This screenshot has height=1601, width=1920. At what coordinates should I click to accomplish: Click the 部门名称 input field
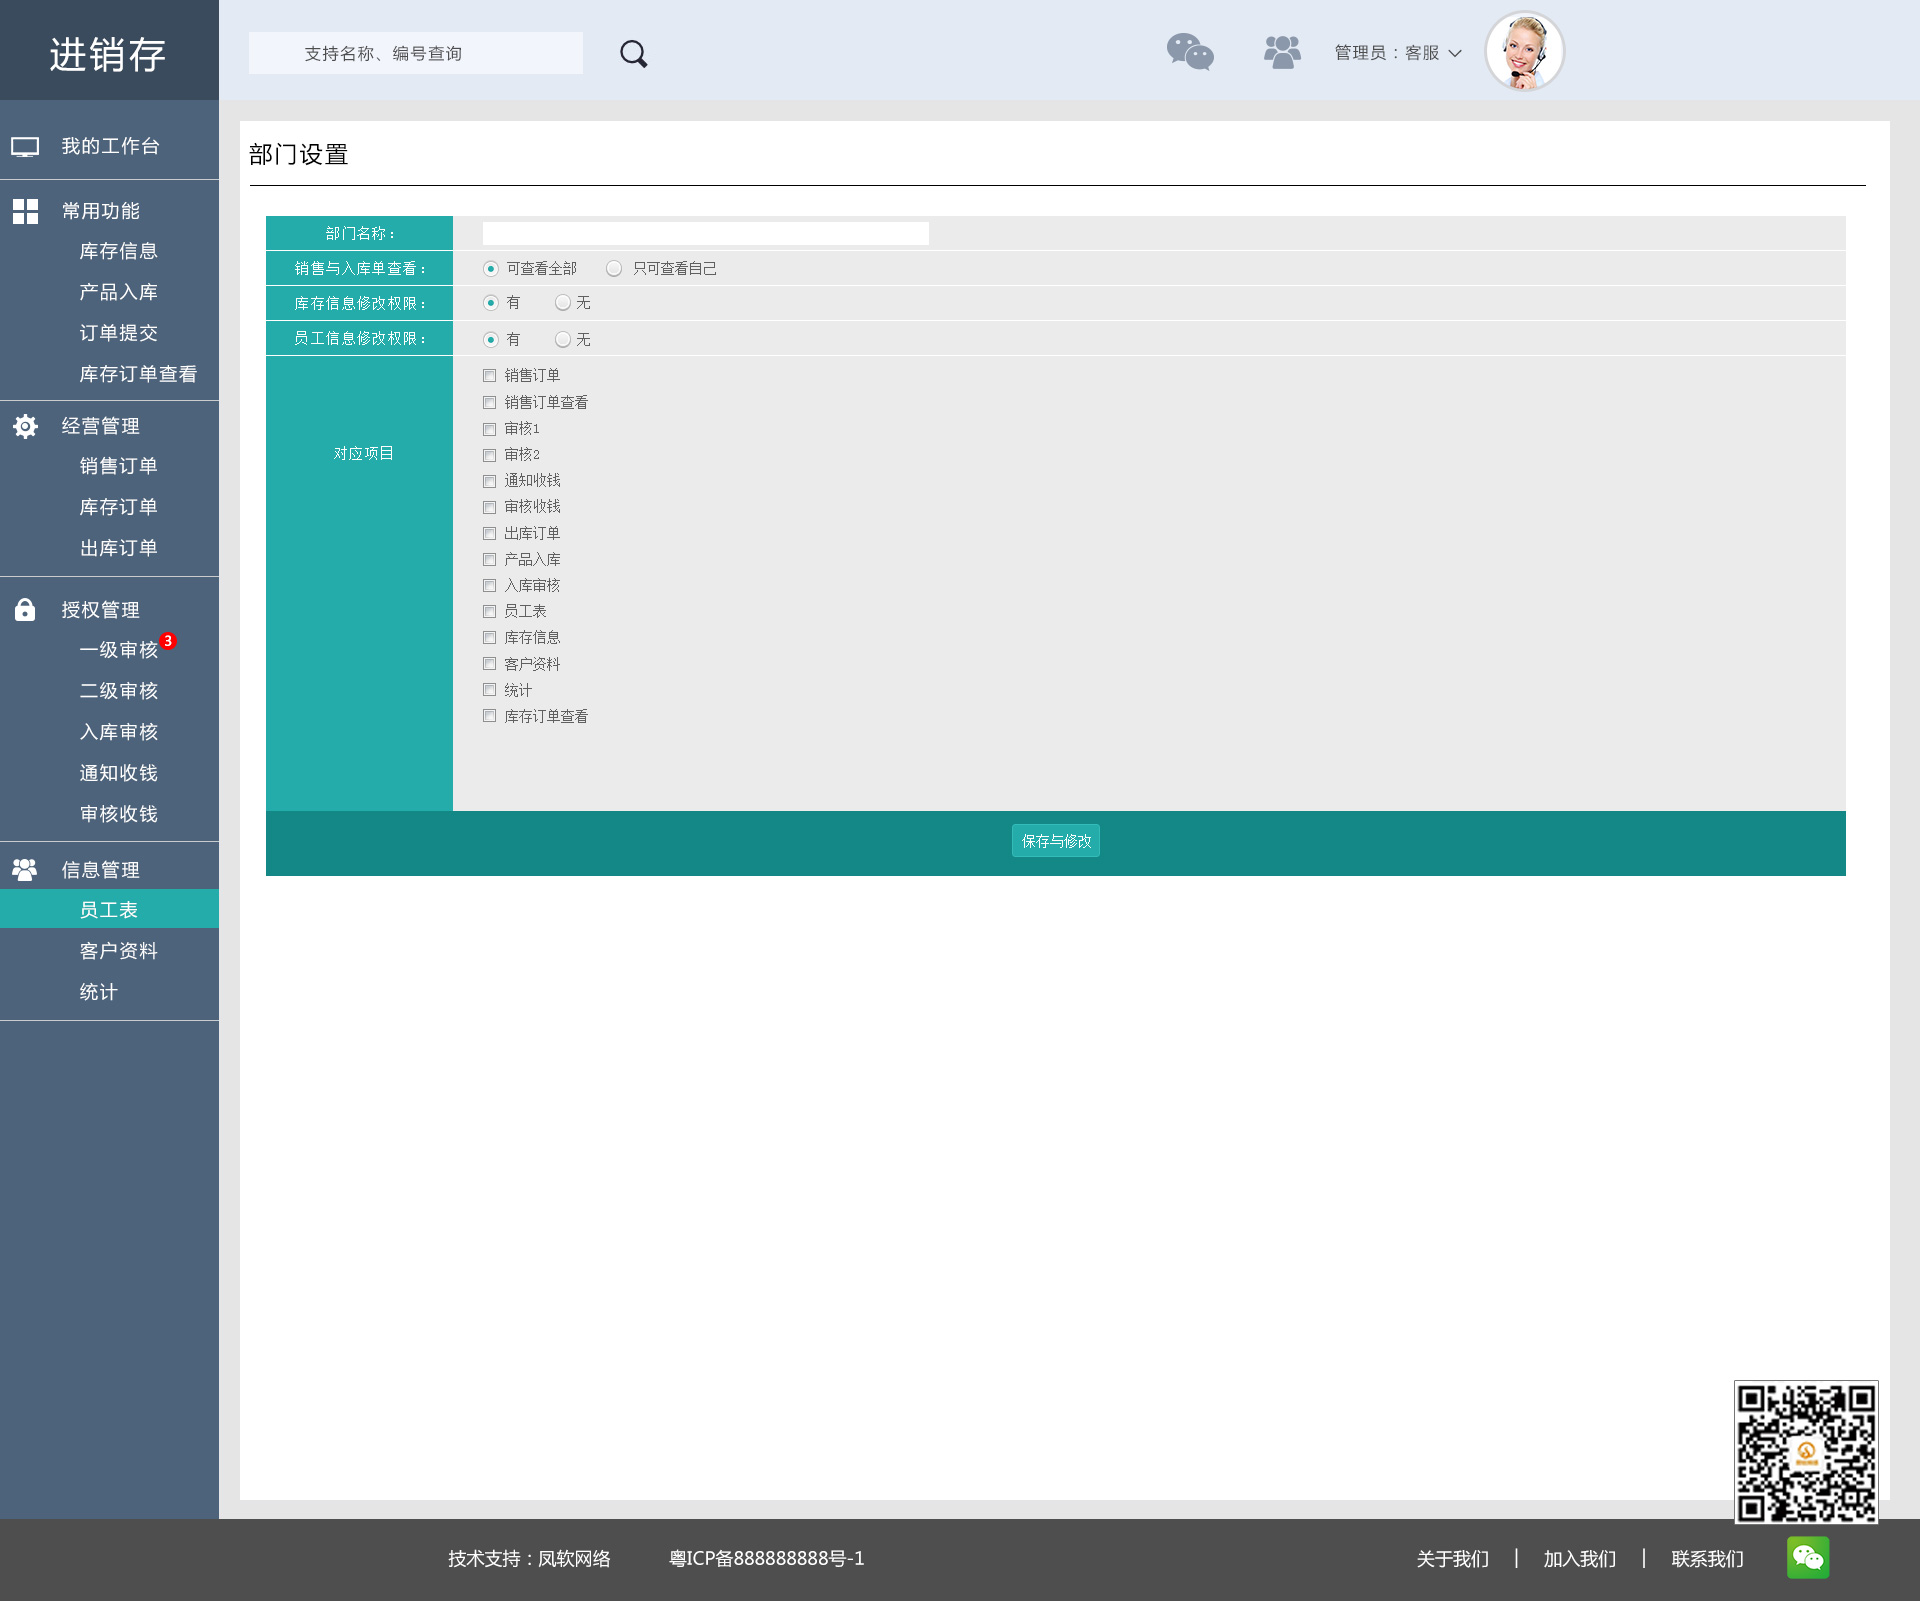705,234
